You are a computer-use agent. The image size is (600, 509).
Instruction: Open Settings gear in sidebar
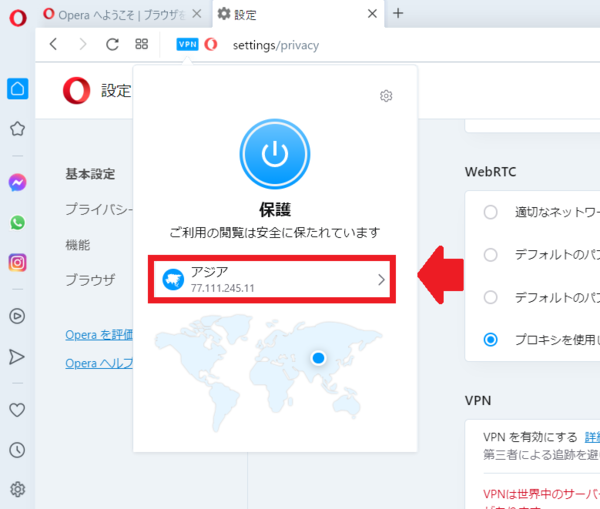coord(17,489)
